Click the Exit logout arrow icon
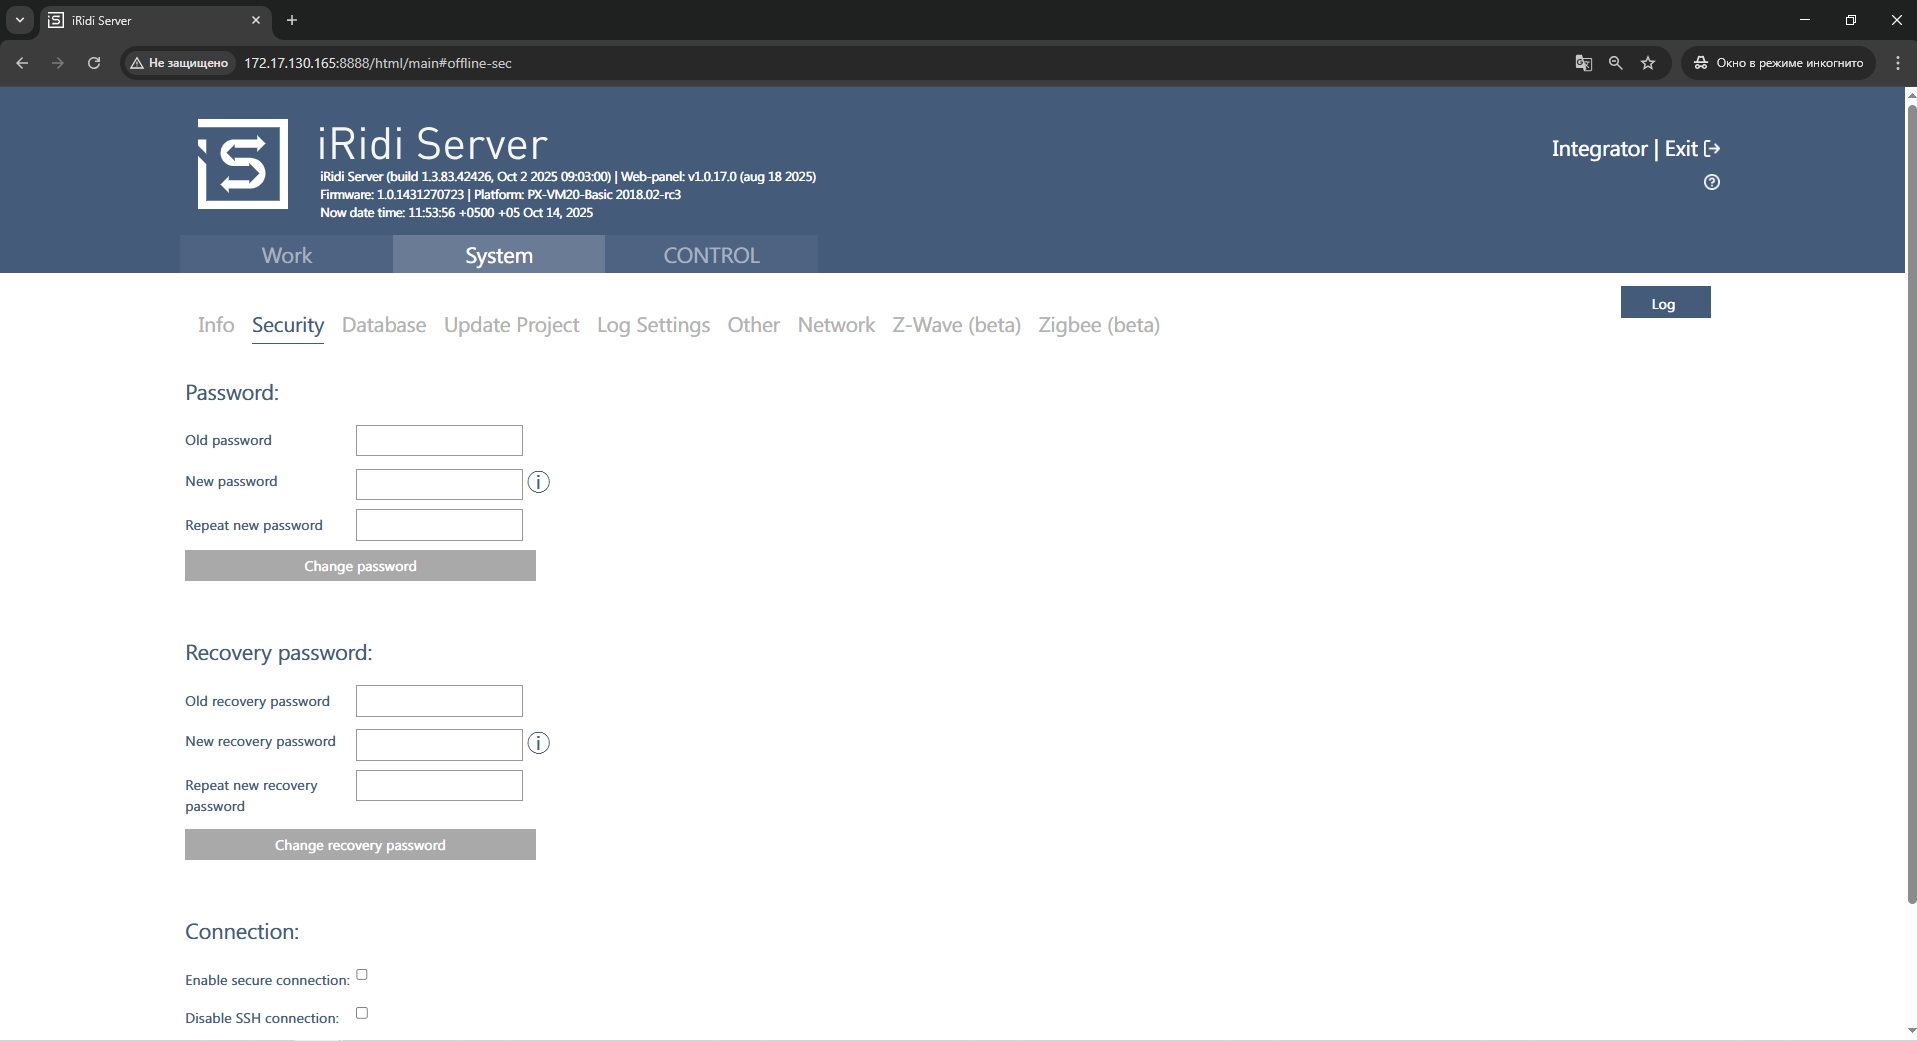Screen dimensions: 1917x1041 1712,149
